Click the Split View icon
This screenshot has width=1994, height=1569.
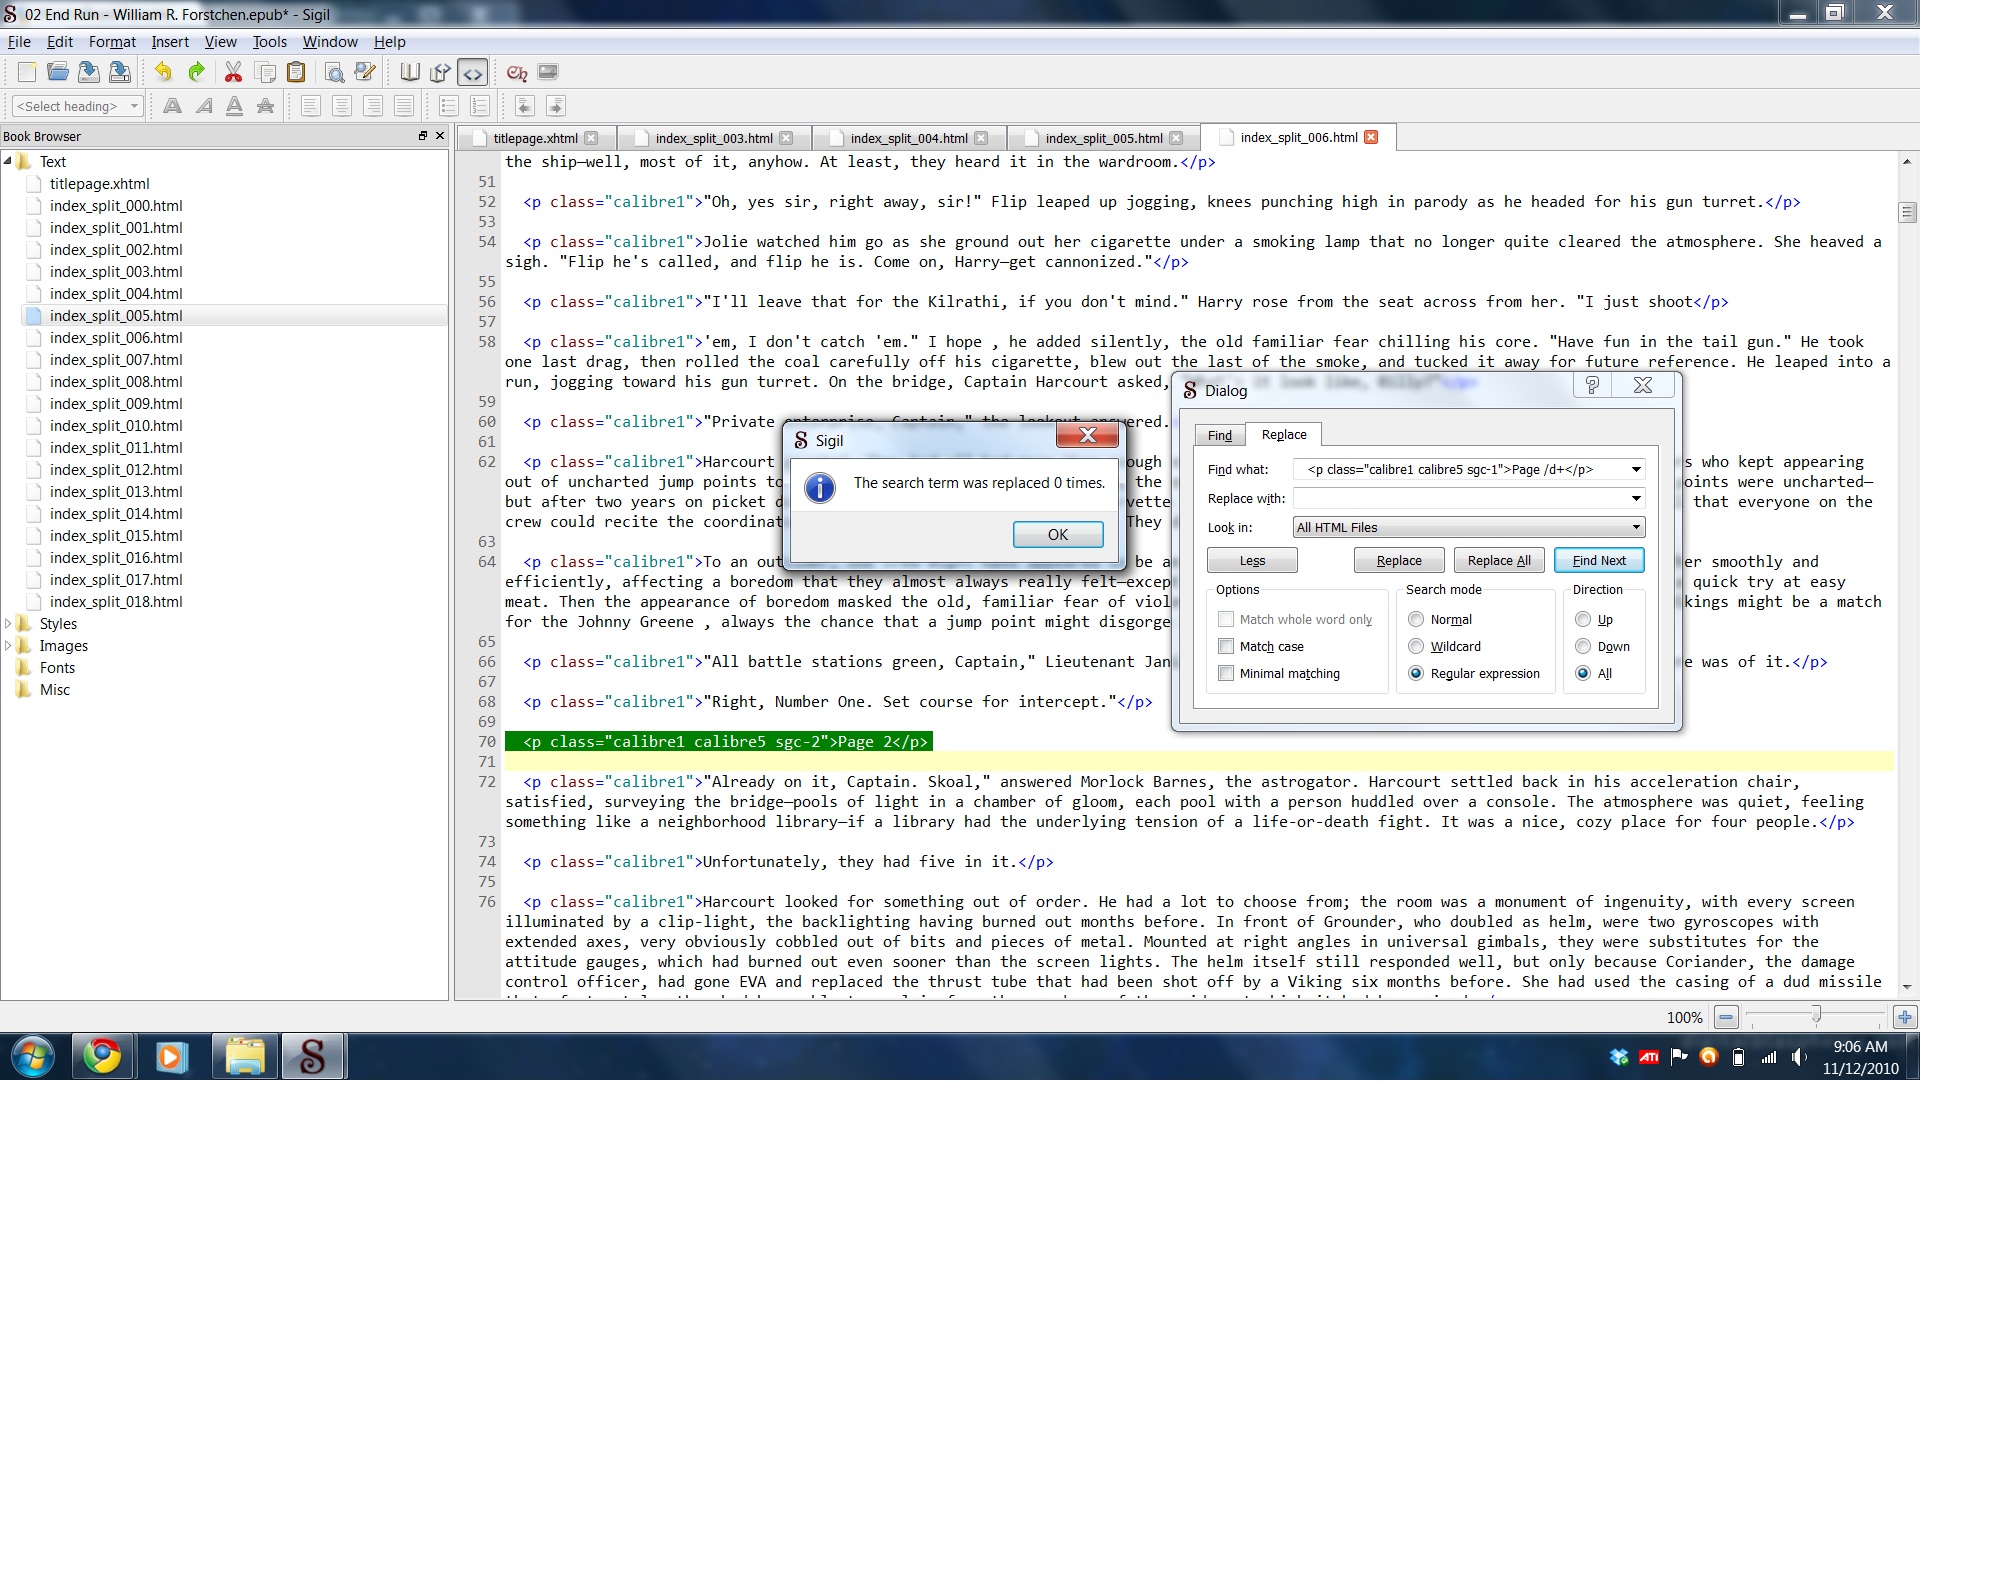(x=440, y=72)
